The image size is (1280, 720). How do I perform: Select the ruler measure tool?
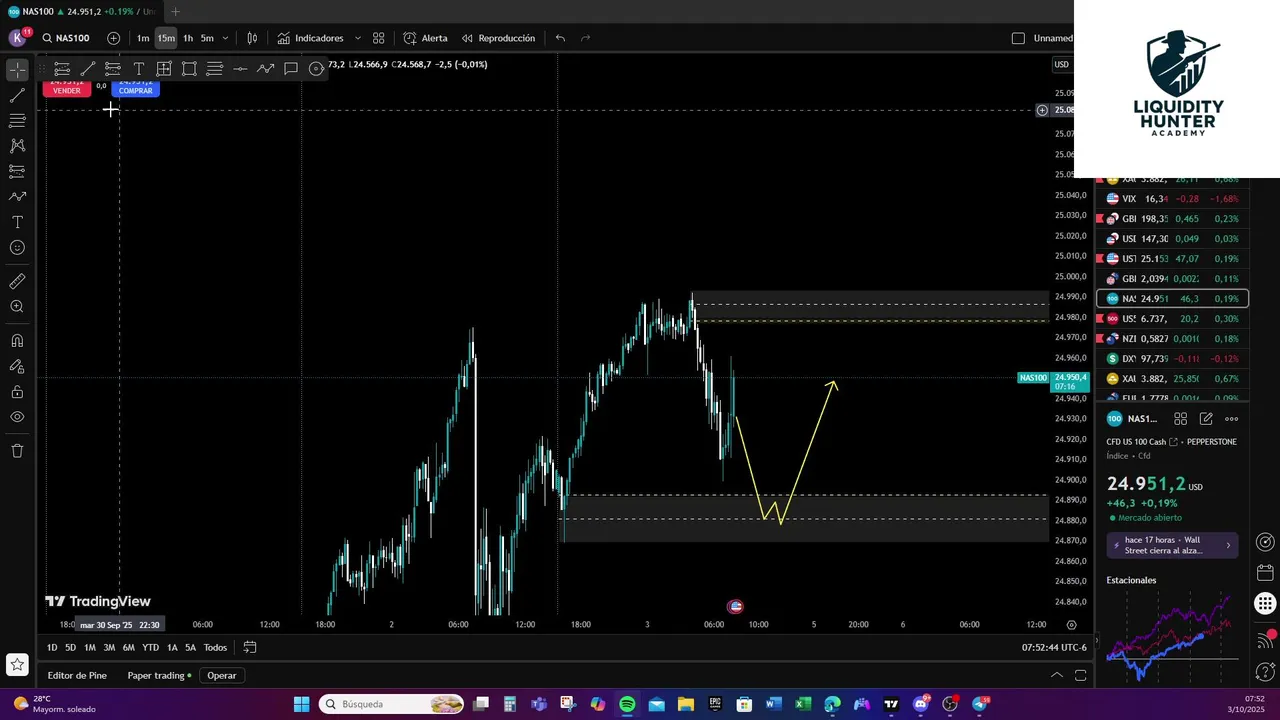point(17,282)
